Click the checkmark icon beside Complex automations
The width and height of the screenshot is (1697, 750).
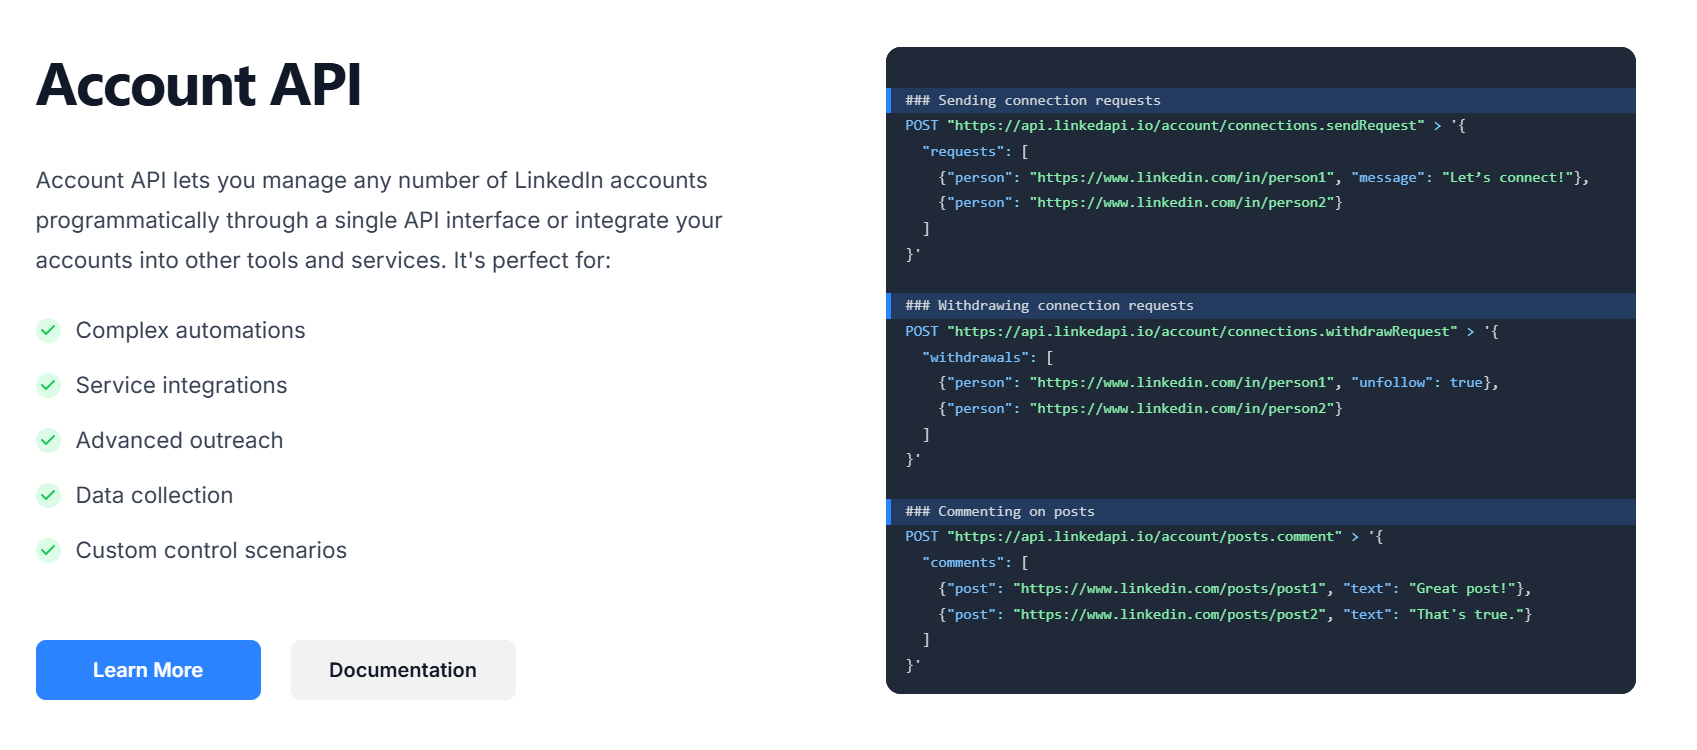pos(48,330)
